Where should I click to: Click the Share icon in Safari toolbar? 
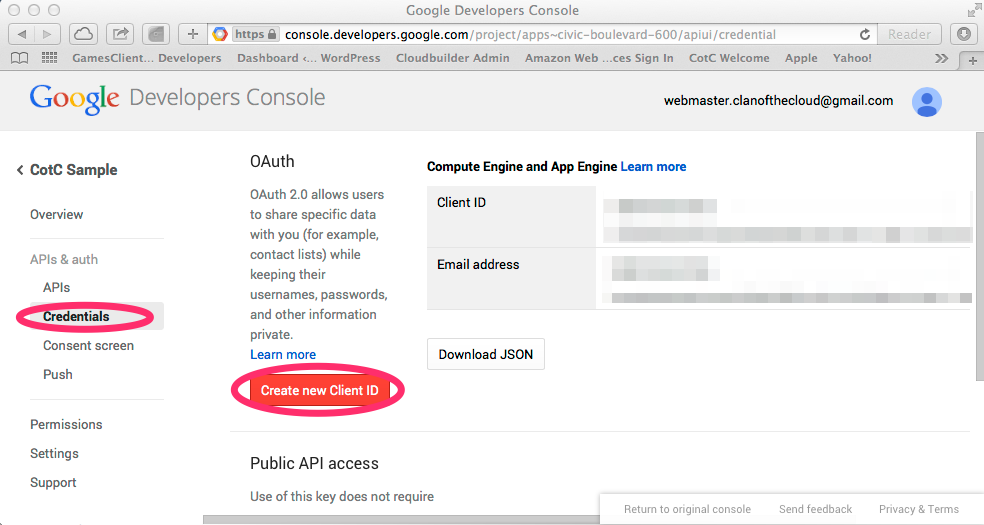[120, 34]
